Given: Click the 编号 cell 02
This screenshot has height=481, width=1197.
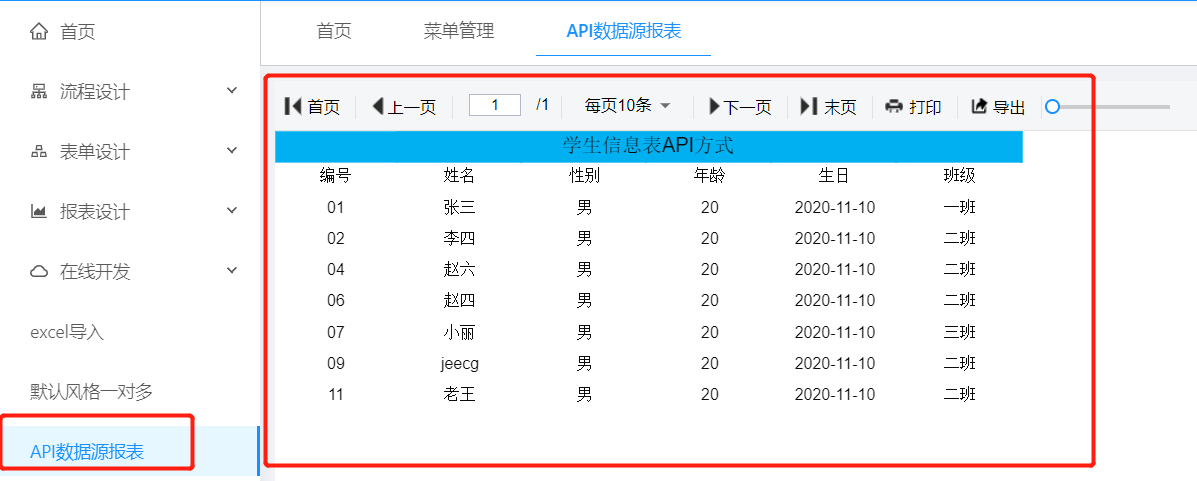Looking at the screenshot, I should pyautogui.click(x=336, y=238).
